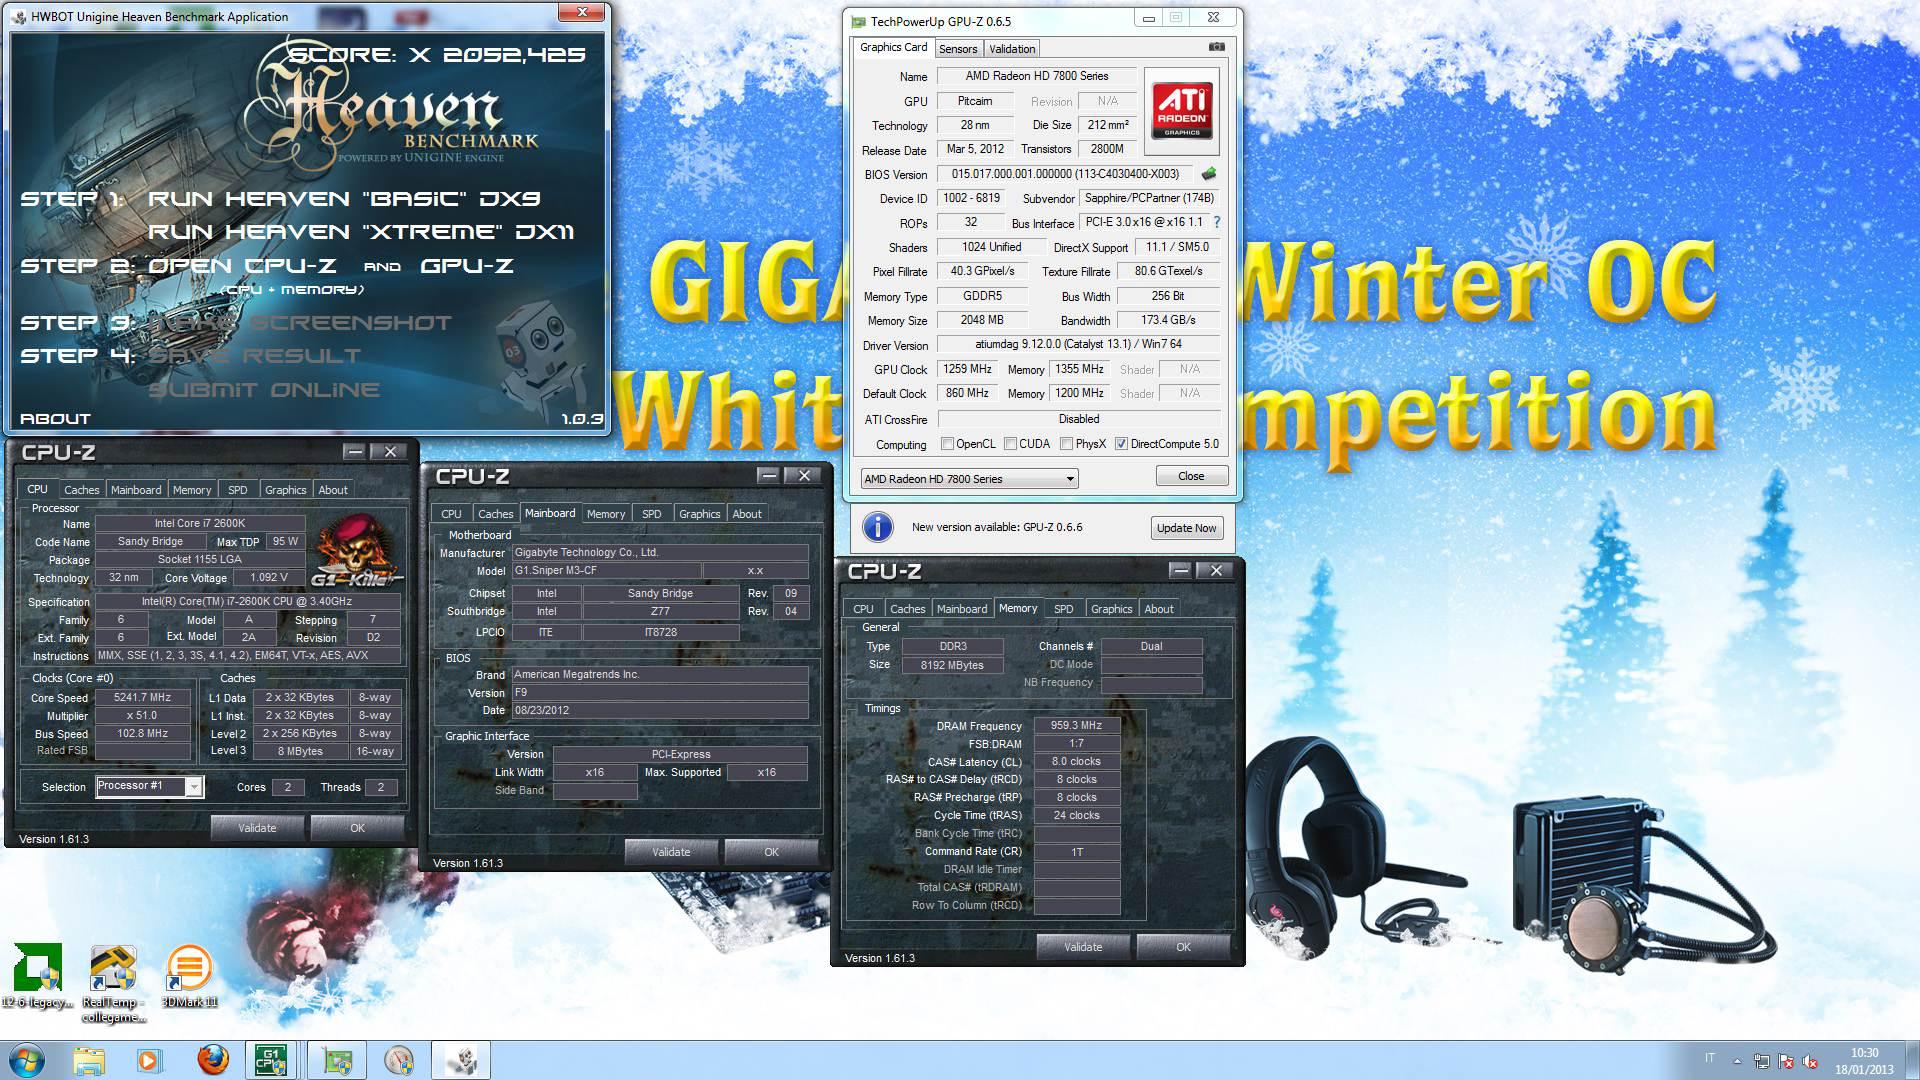Click the Multiplier value x 51.0
Image resolution: width=1920 pixels, height=1080 pixels.
coord(143,716)
